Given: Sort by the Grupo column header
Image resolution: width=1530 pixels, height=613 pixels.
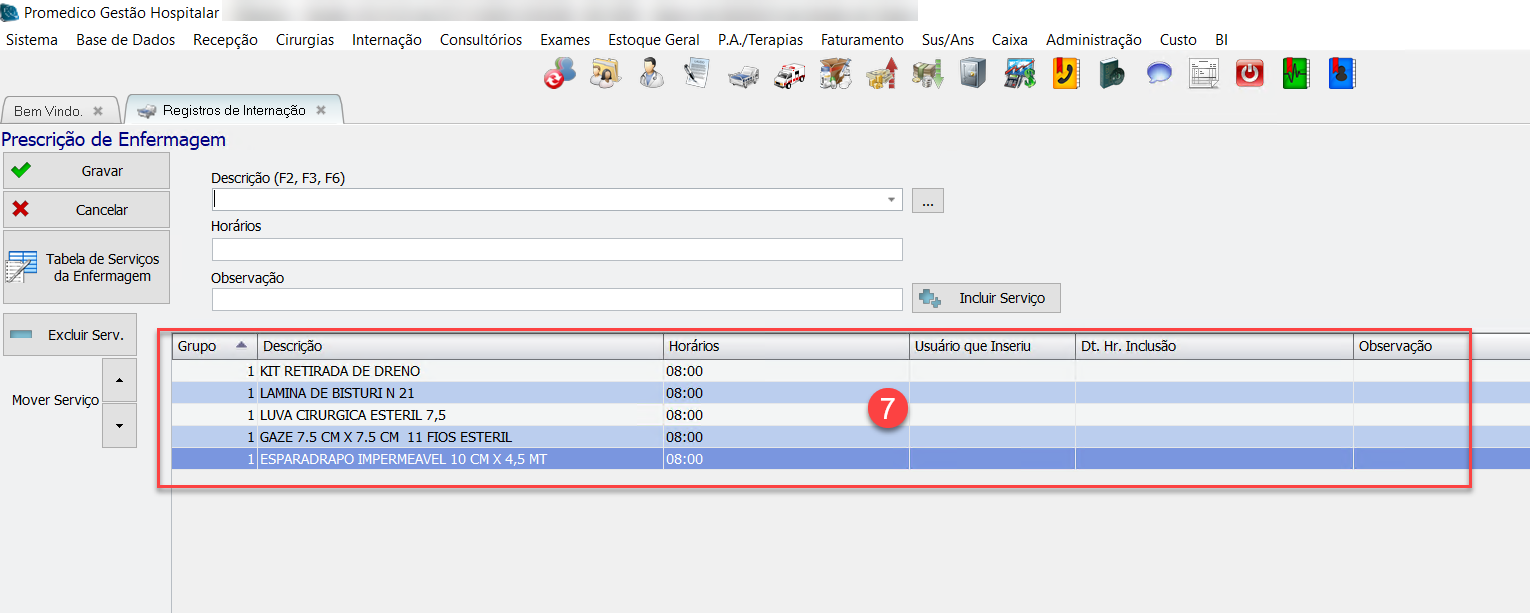Looking at the screenshot, I should pyautogui.click(x=214, y=346).
